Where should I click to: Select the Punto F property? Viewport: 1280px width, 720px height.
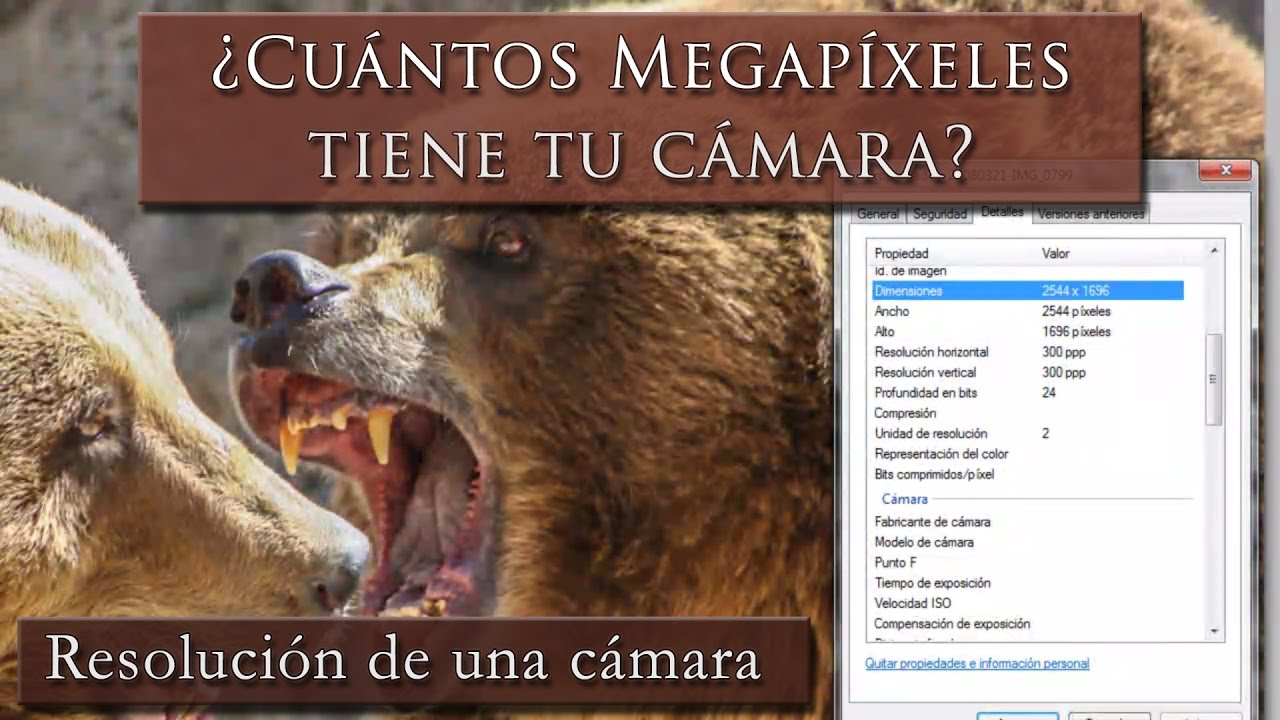[895, 562]
